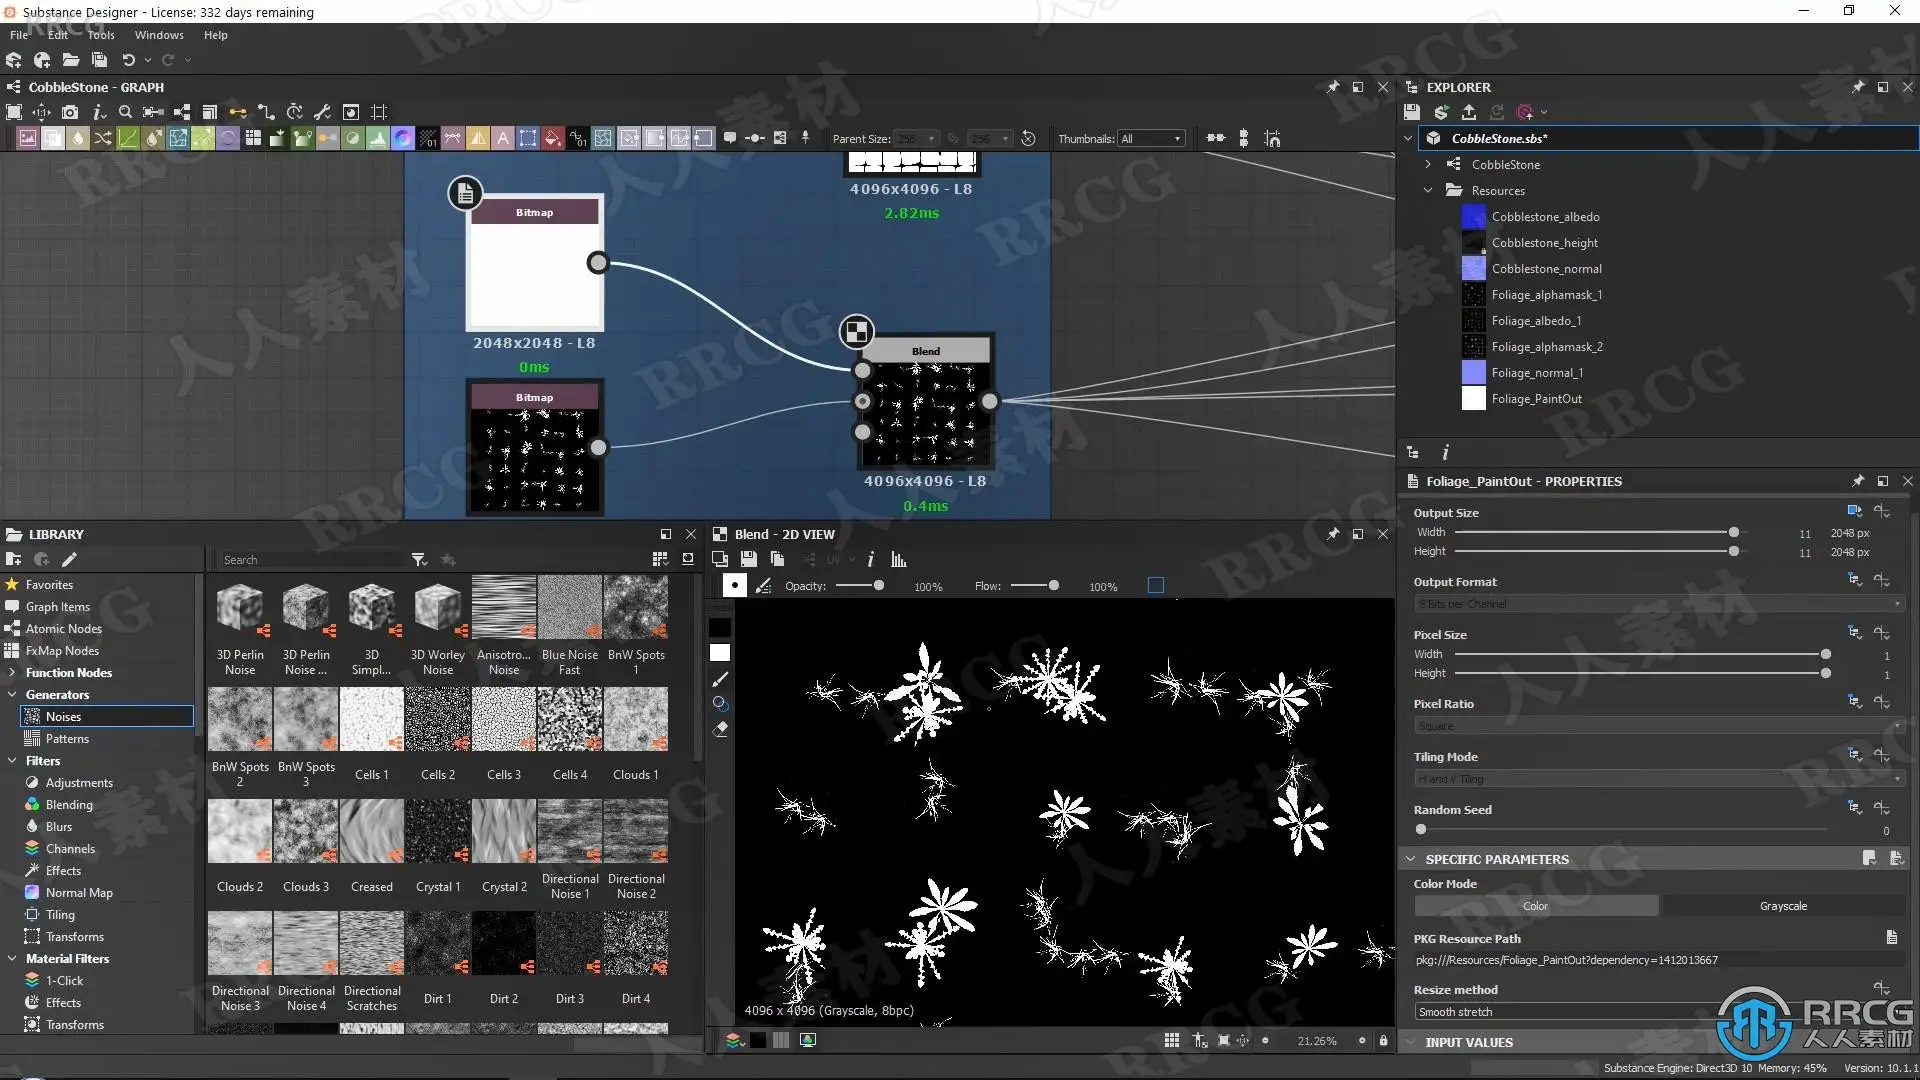Select the paint Brush tool in 2D View
This screenshot has width=1920, height=1080.
coord(720,679)
